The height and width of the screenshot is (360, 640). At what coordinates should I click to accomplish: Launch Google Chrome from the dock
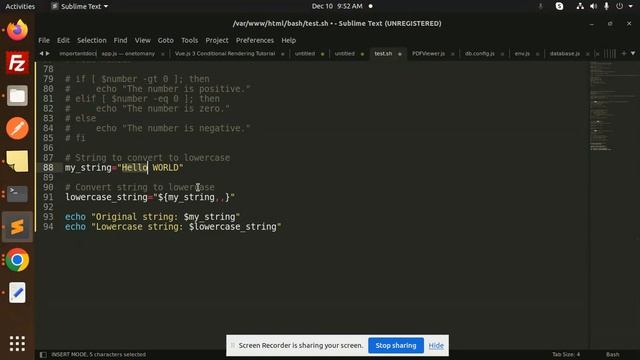[17, 260]
